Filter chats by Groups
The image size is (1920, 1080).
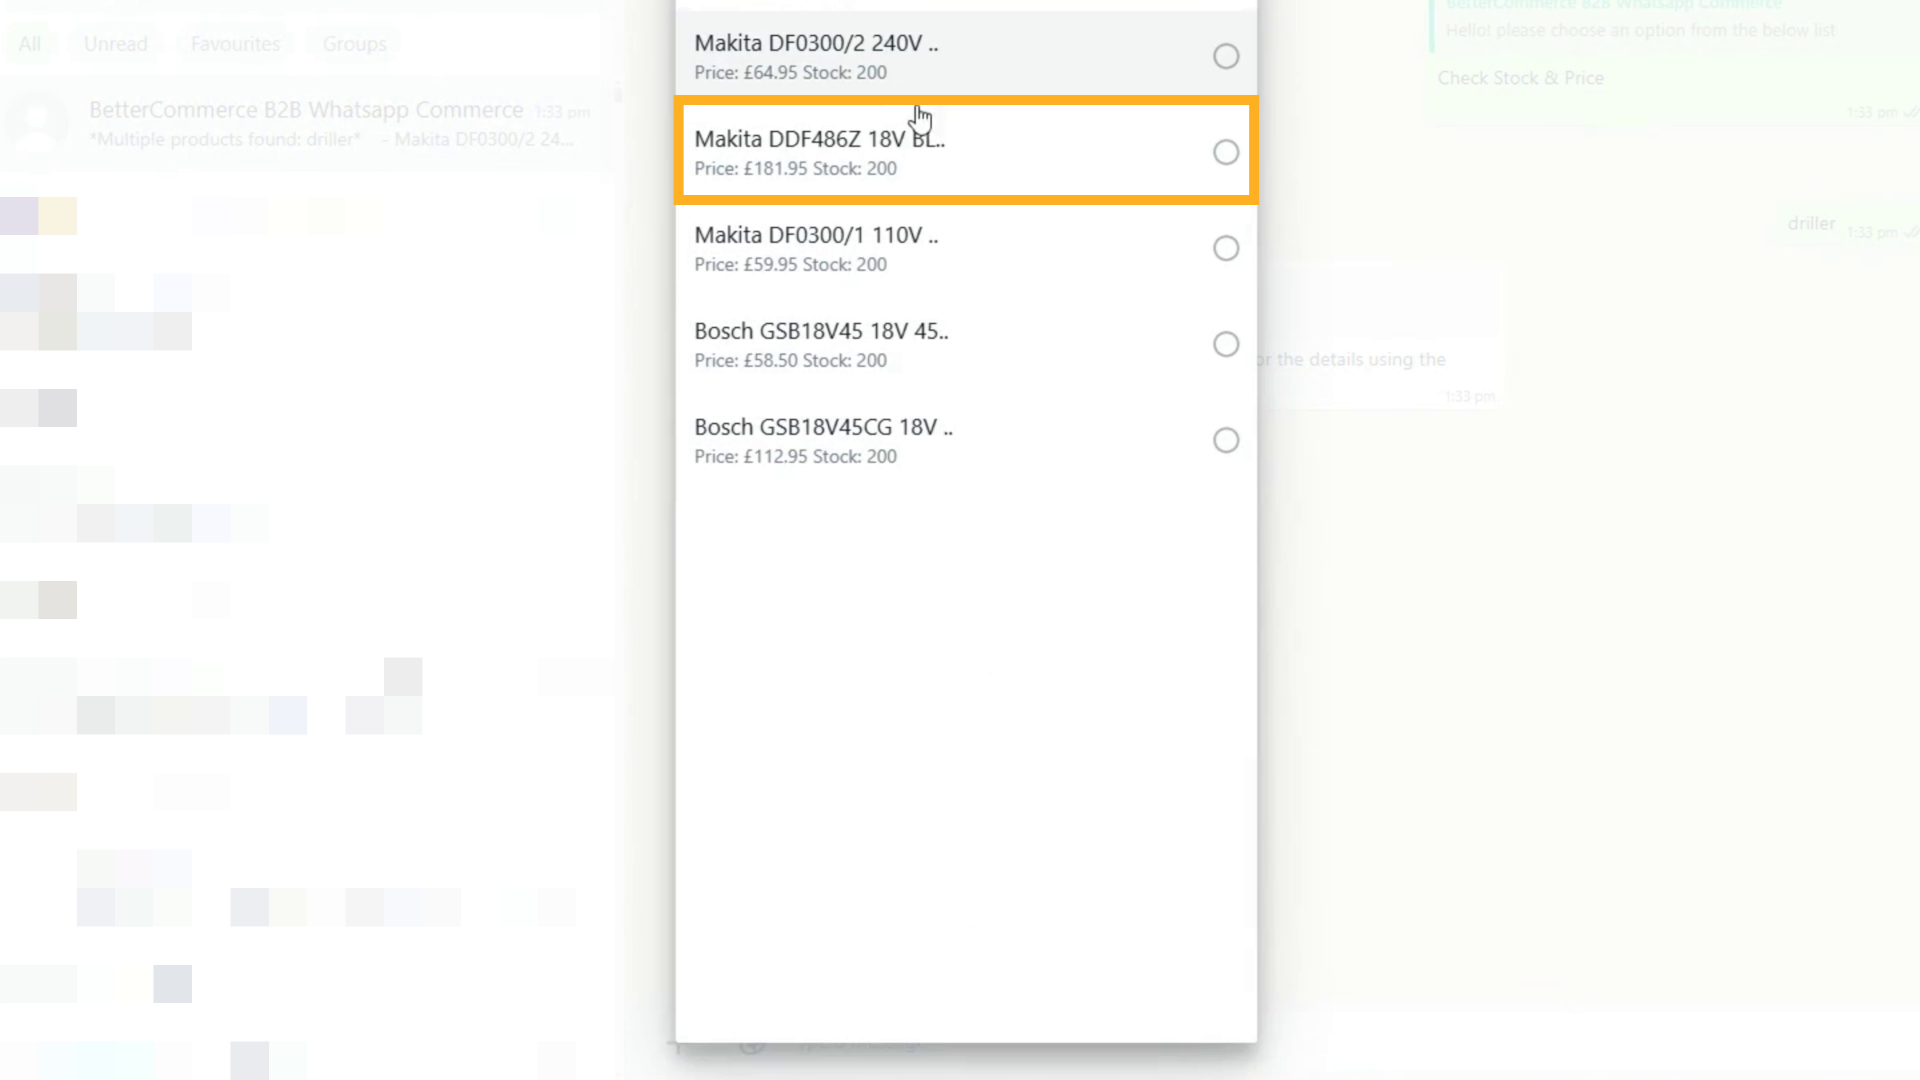pyautogui.click(x=354, y=44)
